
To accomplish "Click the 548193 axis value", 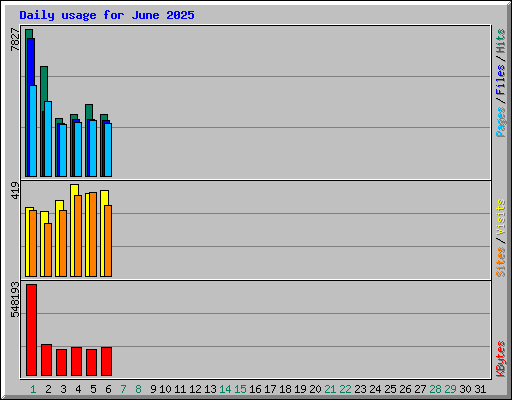I will [x=15, y=299].
